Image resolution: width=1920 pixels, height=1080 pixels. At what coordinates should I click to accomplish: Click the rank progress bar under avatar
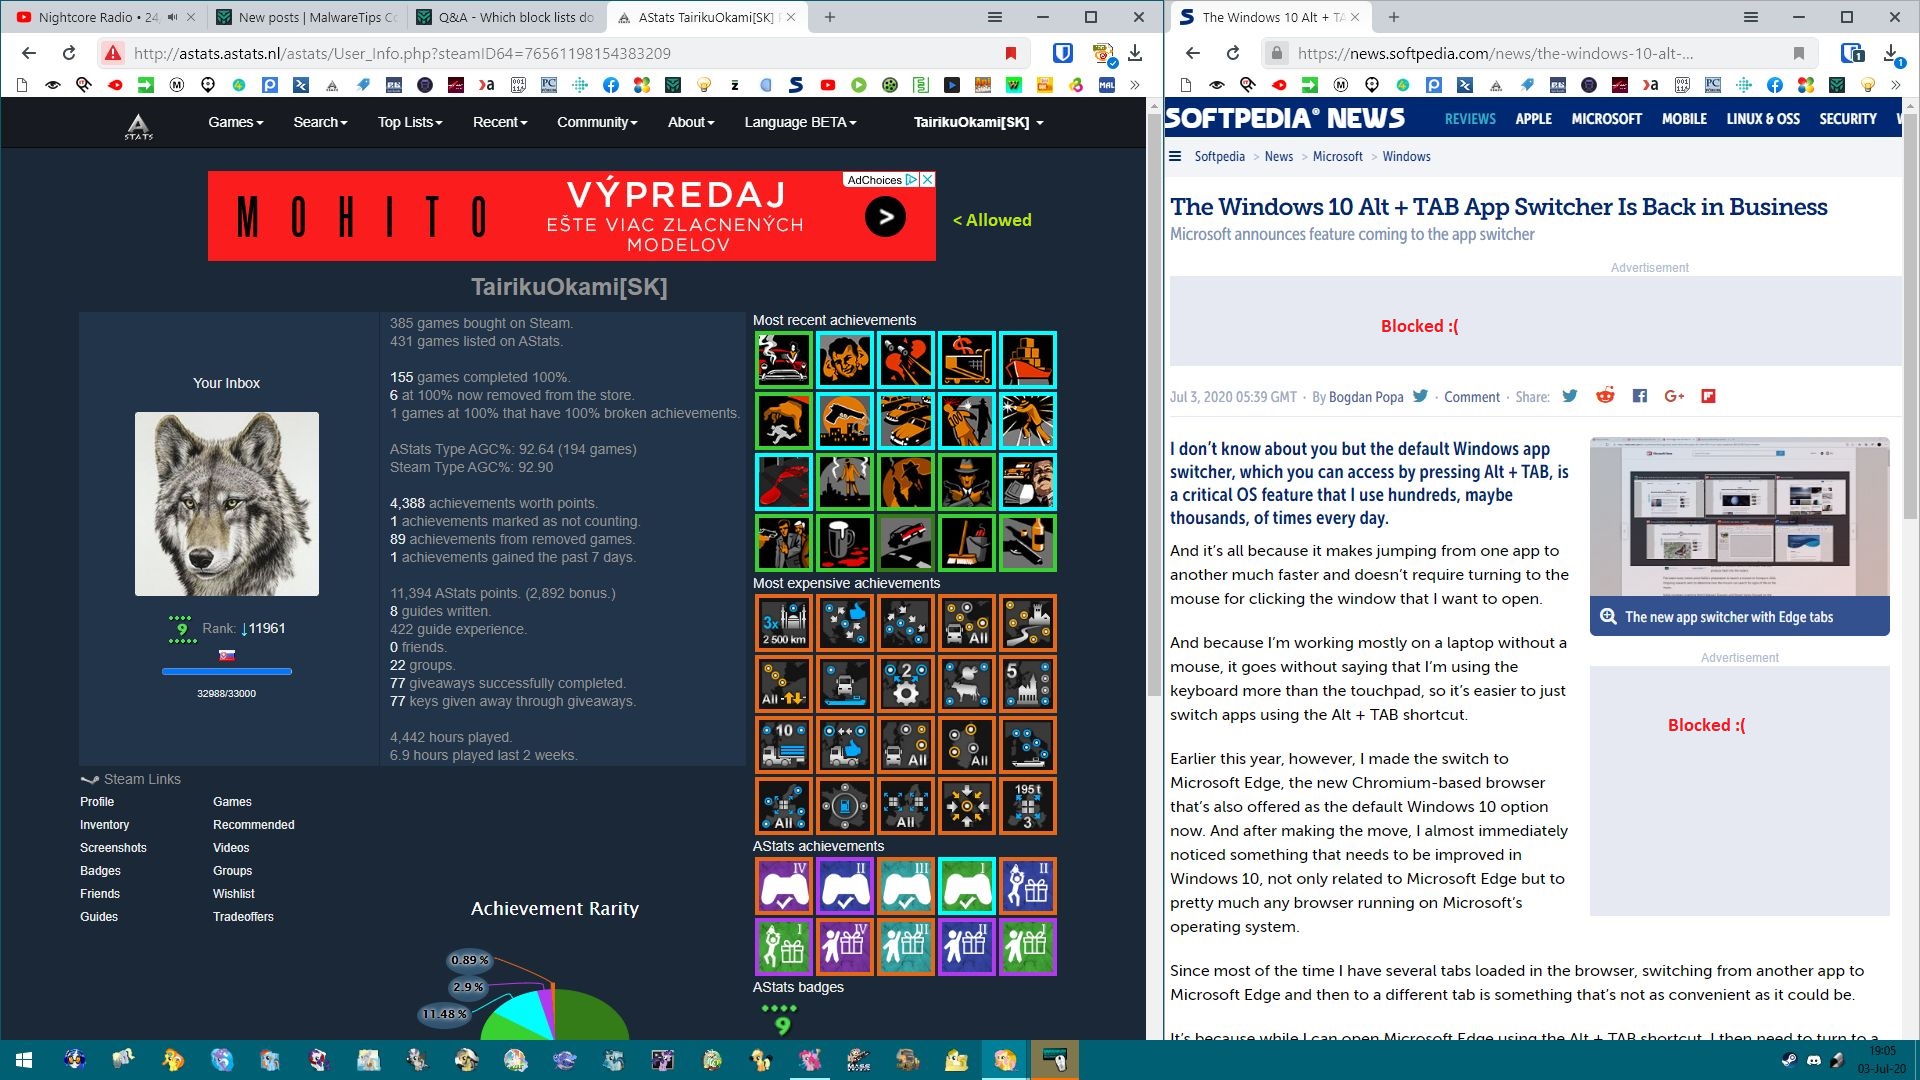tap(227, 671)
